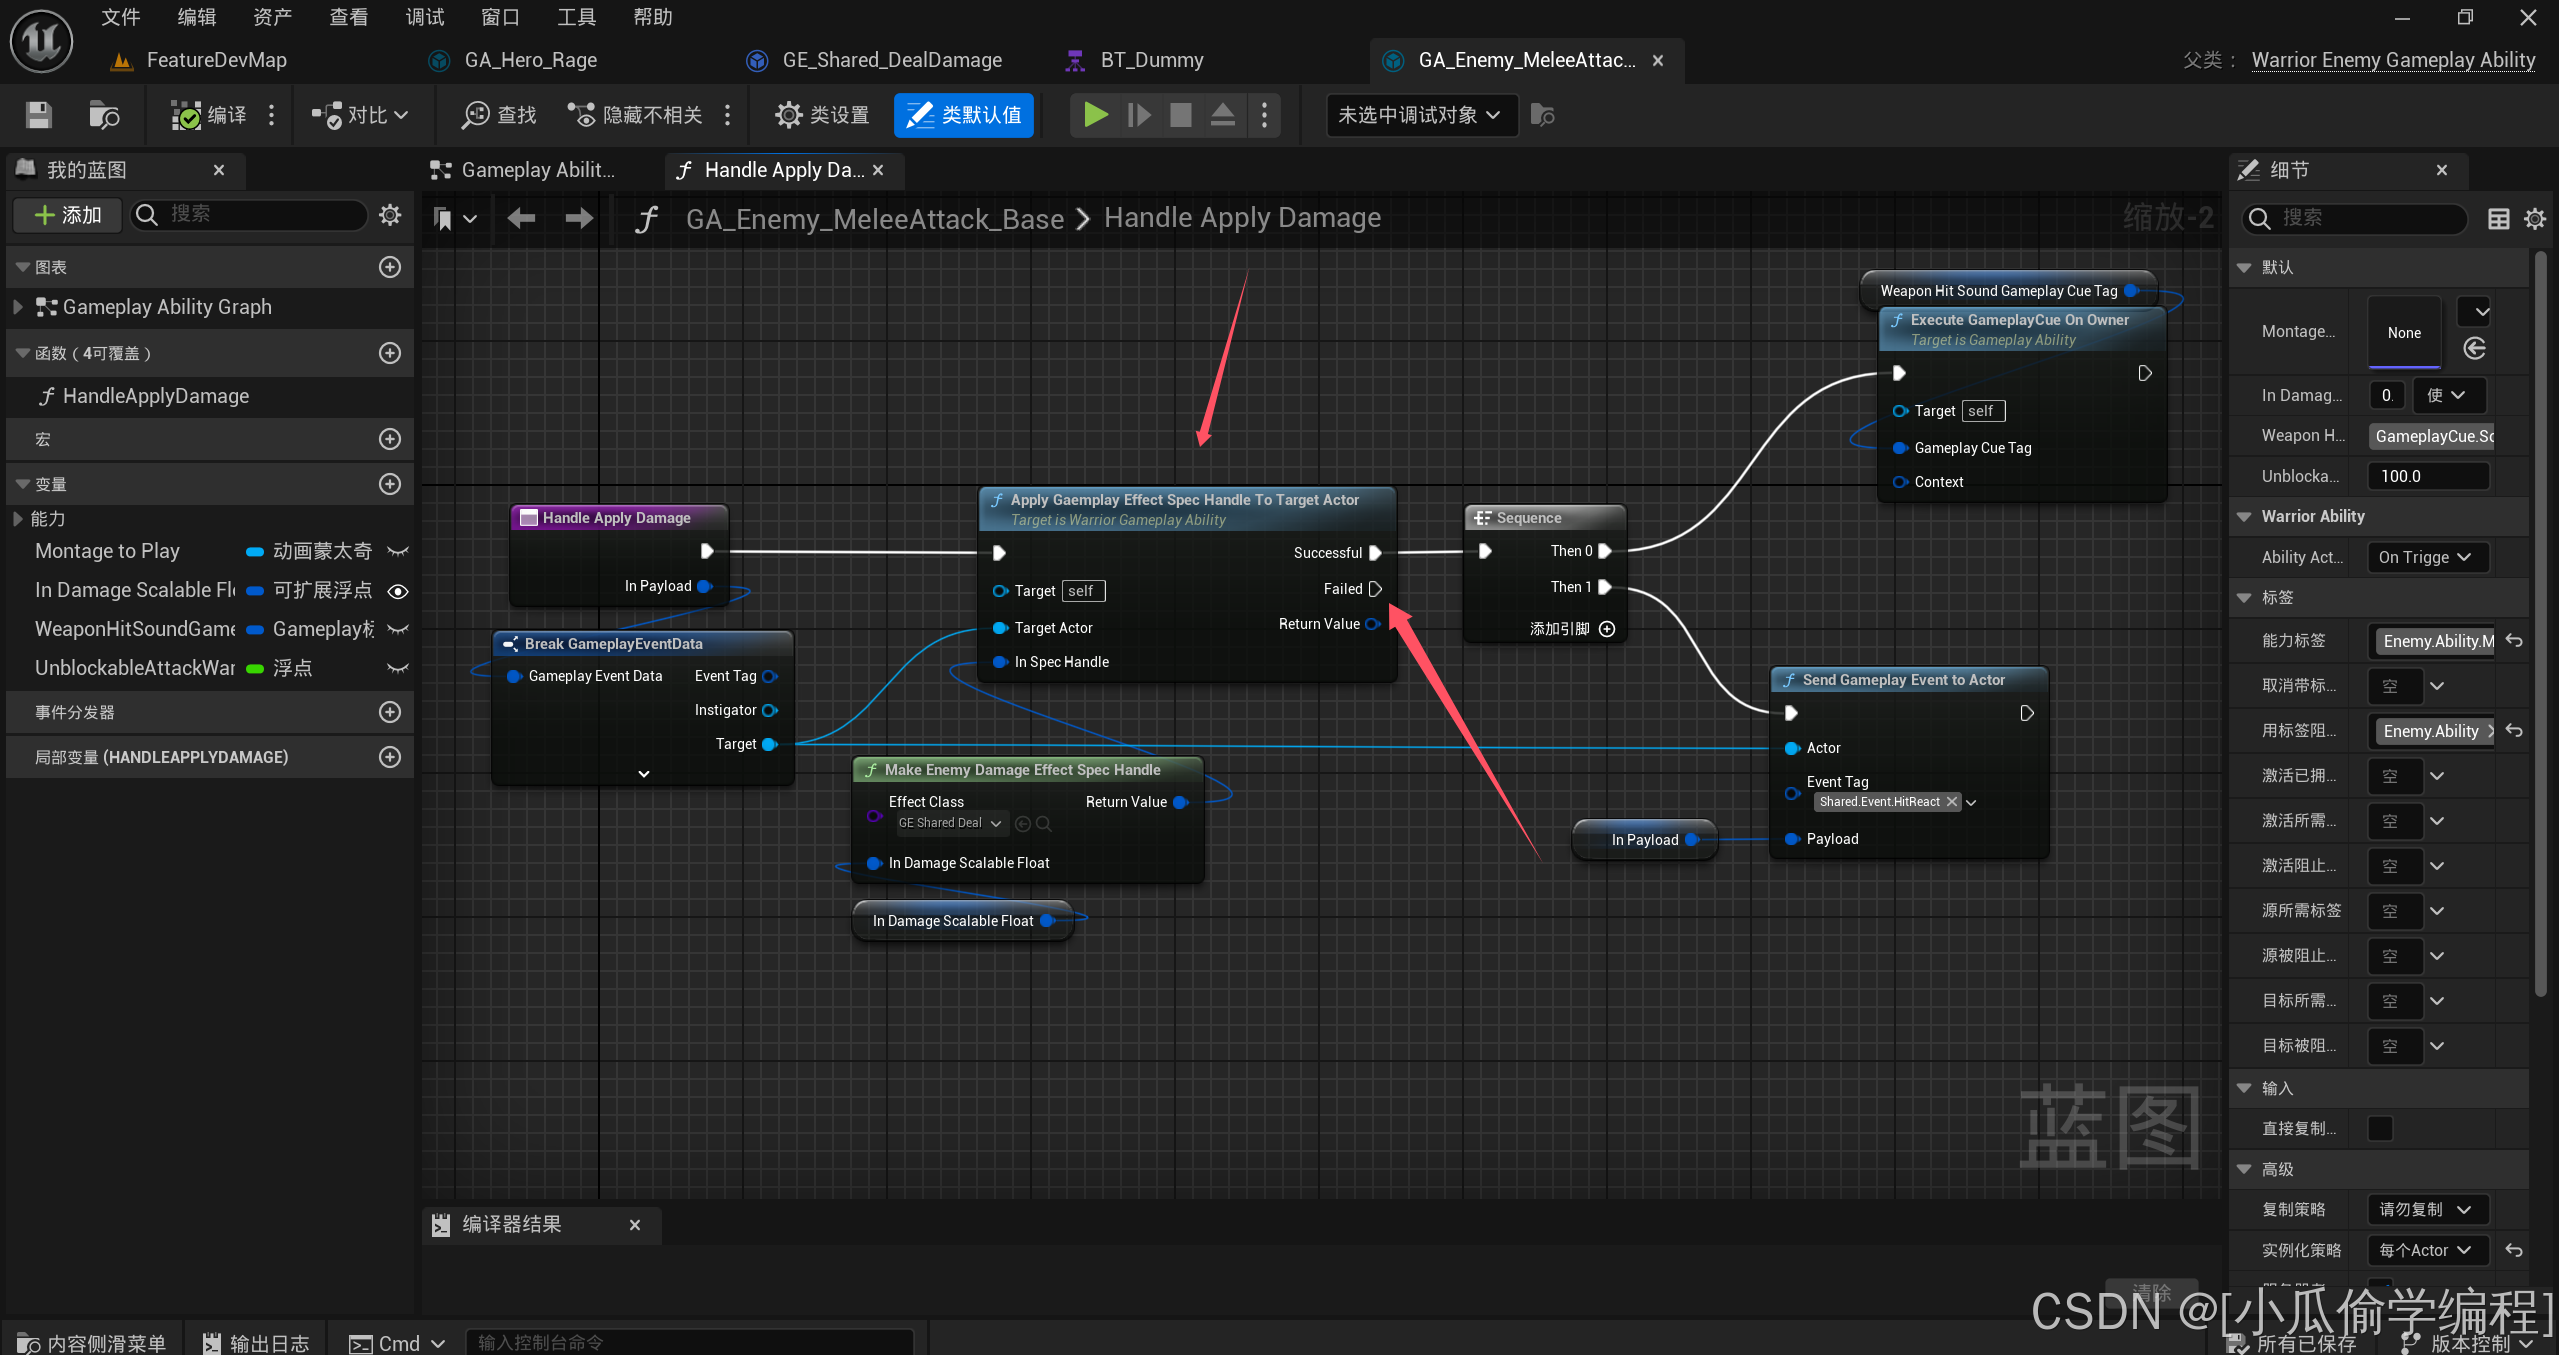Open Effect Class GE Shared Deal dropdown
Screen dimensions: 2559x1355
949,823
